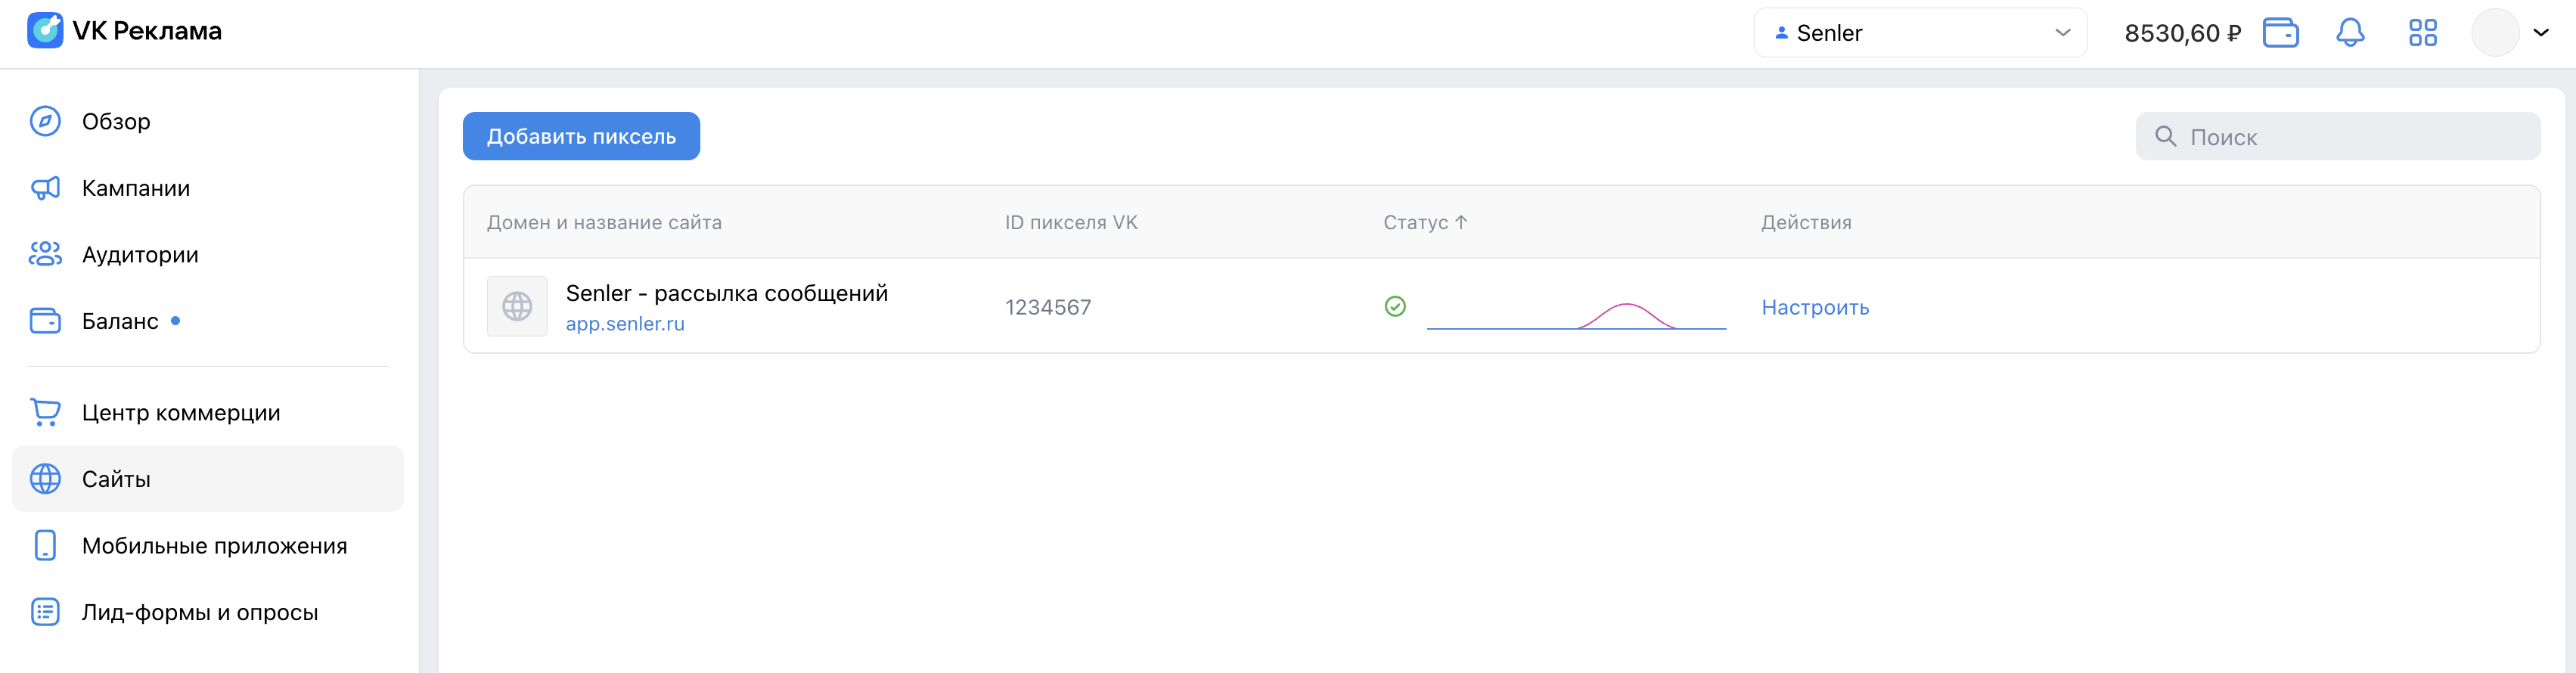Image resolution: width=2576 pixels, height=673 pixels.
Task: Open the apps grid icon
Action: pyautogui.click(x=2422, y=33)
